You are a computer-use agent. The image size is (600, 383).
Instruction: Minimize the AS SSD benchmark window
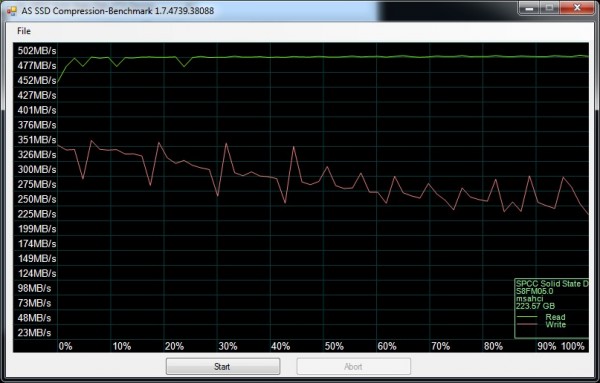pyautogui.click(x=529, y=8)
